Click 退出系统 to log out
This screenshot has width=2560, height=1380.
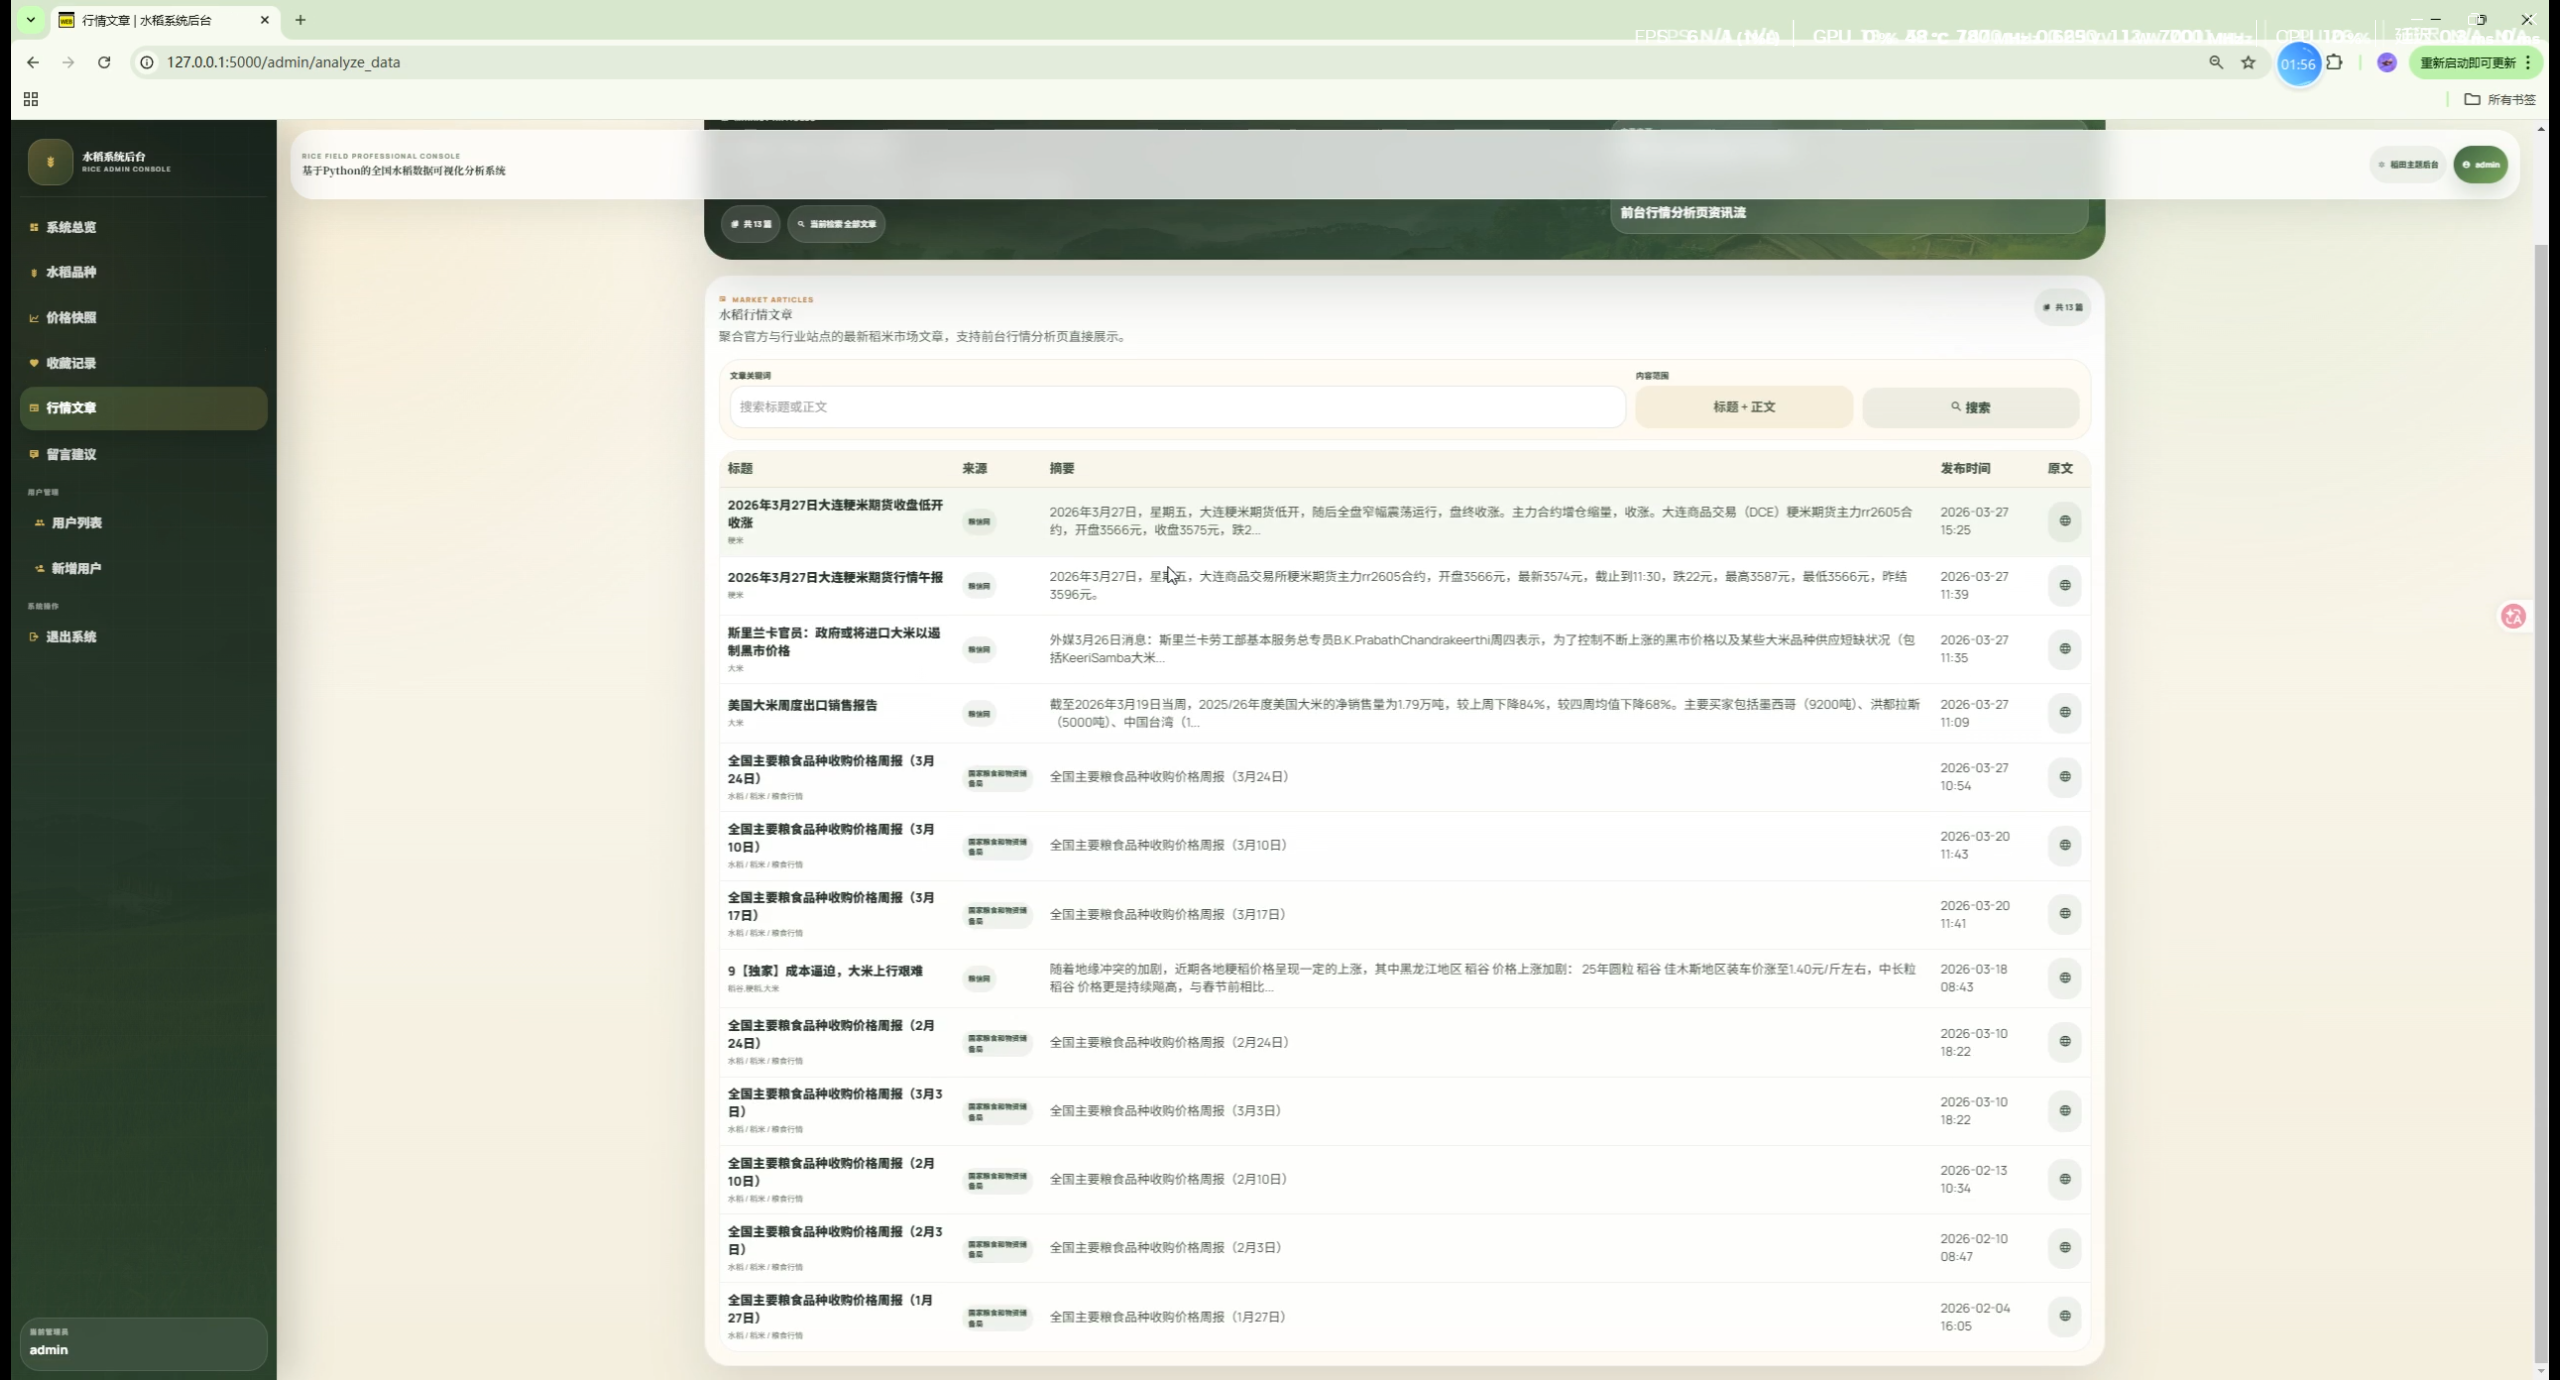tap(71, 637)
